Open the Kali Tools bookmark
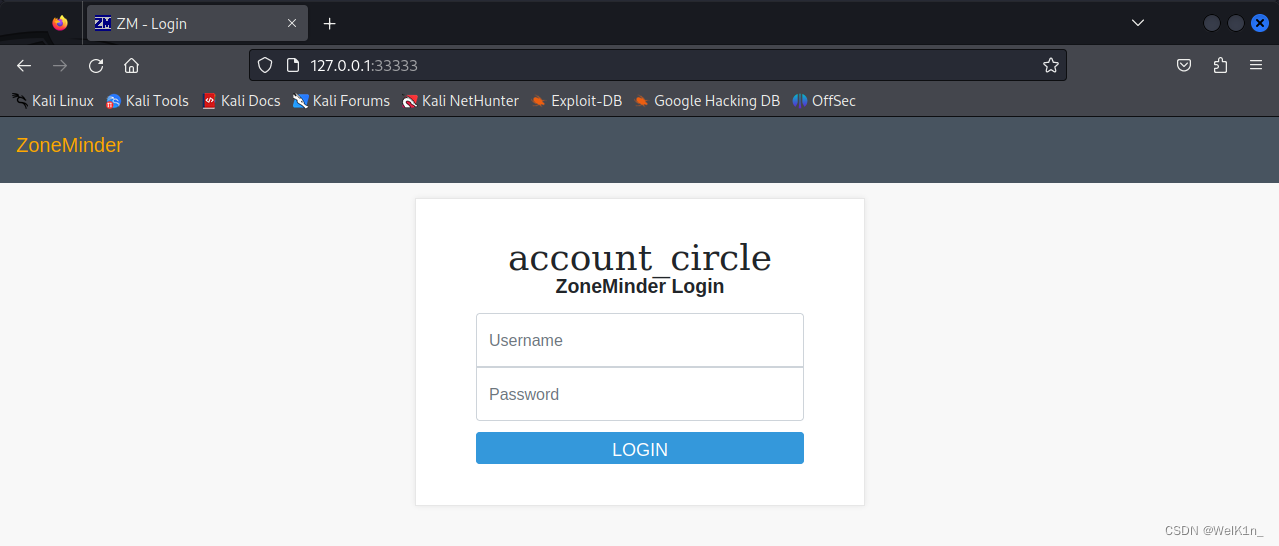 pyautogui.click(x=147, y=100)
